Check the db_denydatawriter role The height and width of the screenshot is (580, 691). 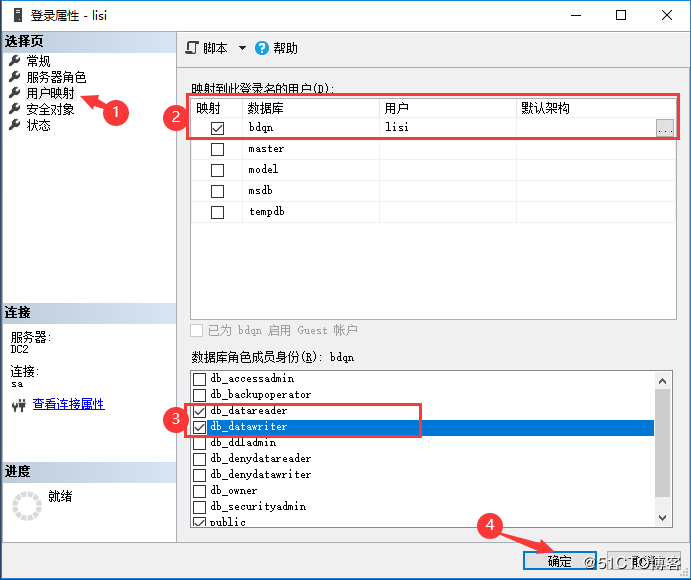tap(200, 475)
